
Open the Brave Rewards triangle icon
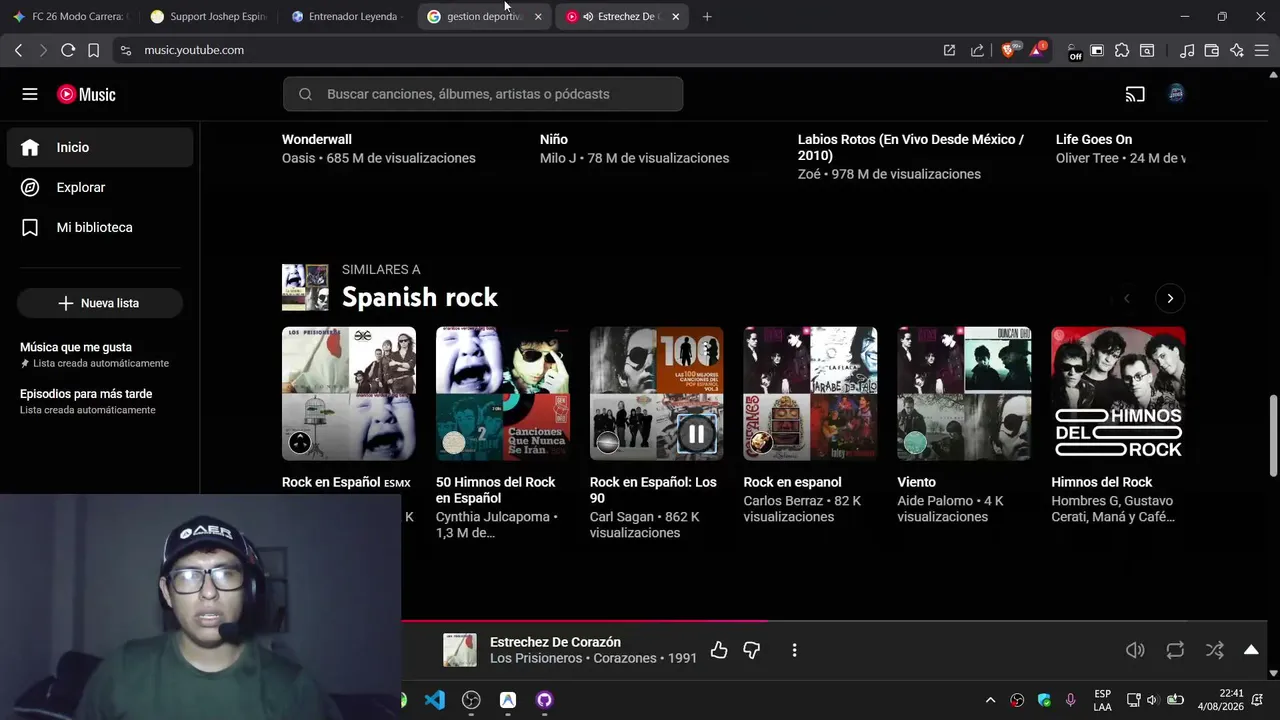click(1038, 50)
